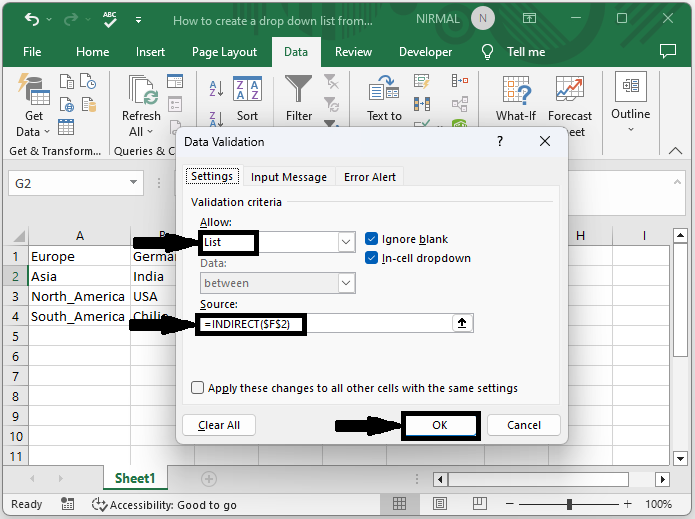Run Spelling check from quick access toolbar
The width and height of the screenshot is (695, 519).
pyautogui.click(x=109, y=20)
